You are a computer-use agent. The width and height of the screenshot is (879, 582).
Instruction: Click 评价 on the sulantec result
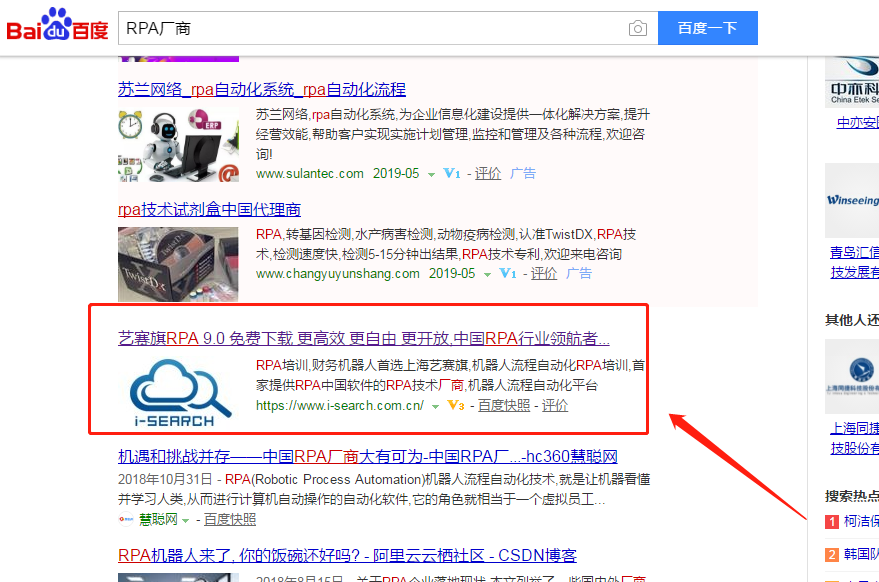[x=488, y=174]
